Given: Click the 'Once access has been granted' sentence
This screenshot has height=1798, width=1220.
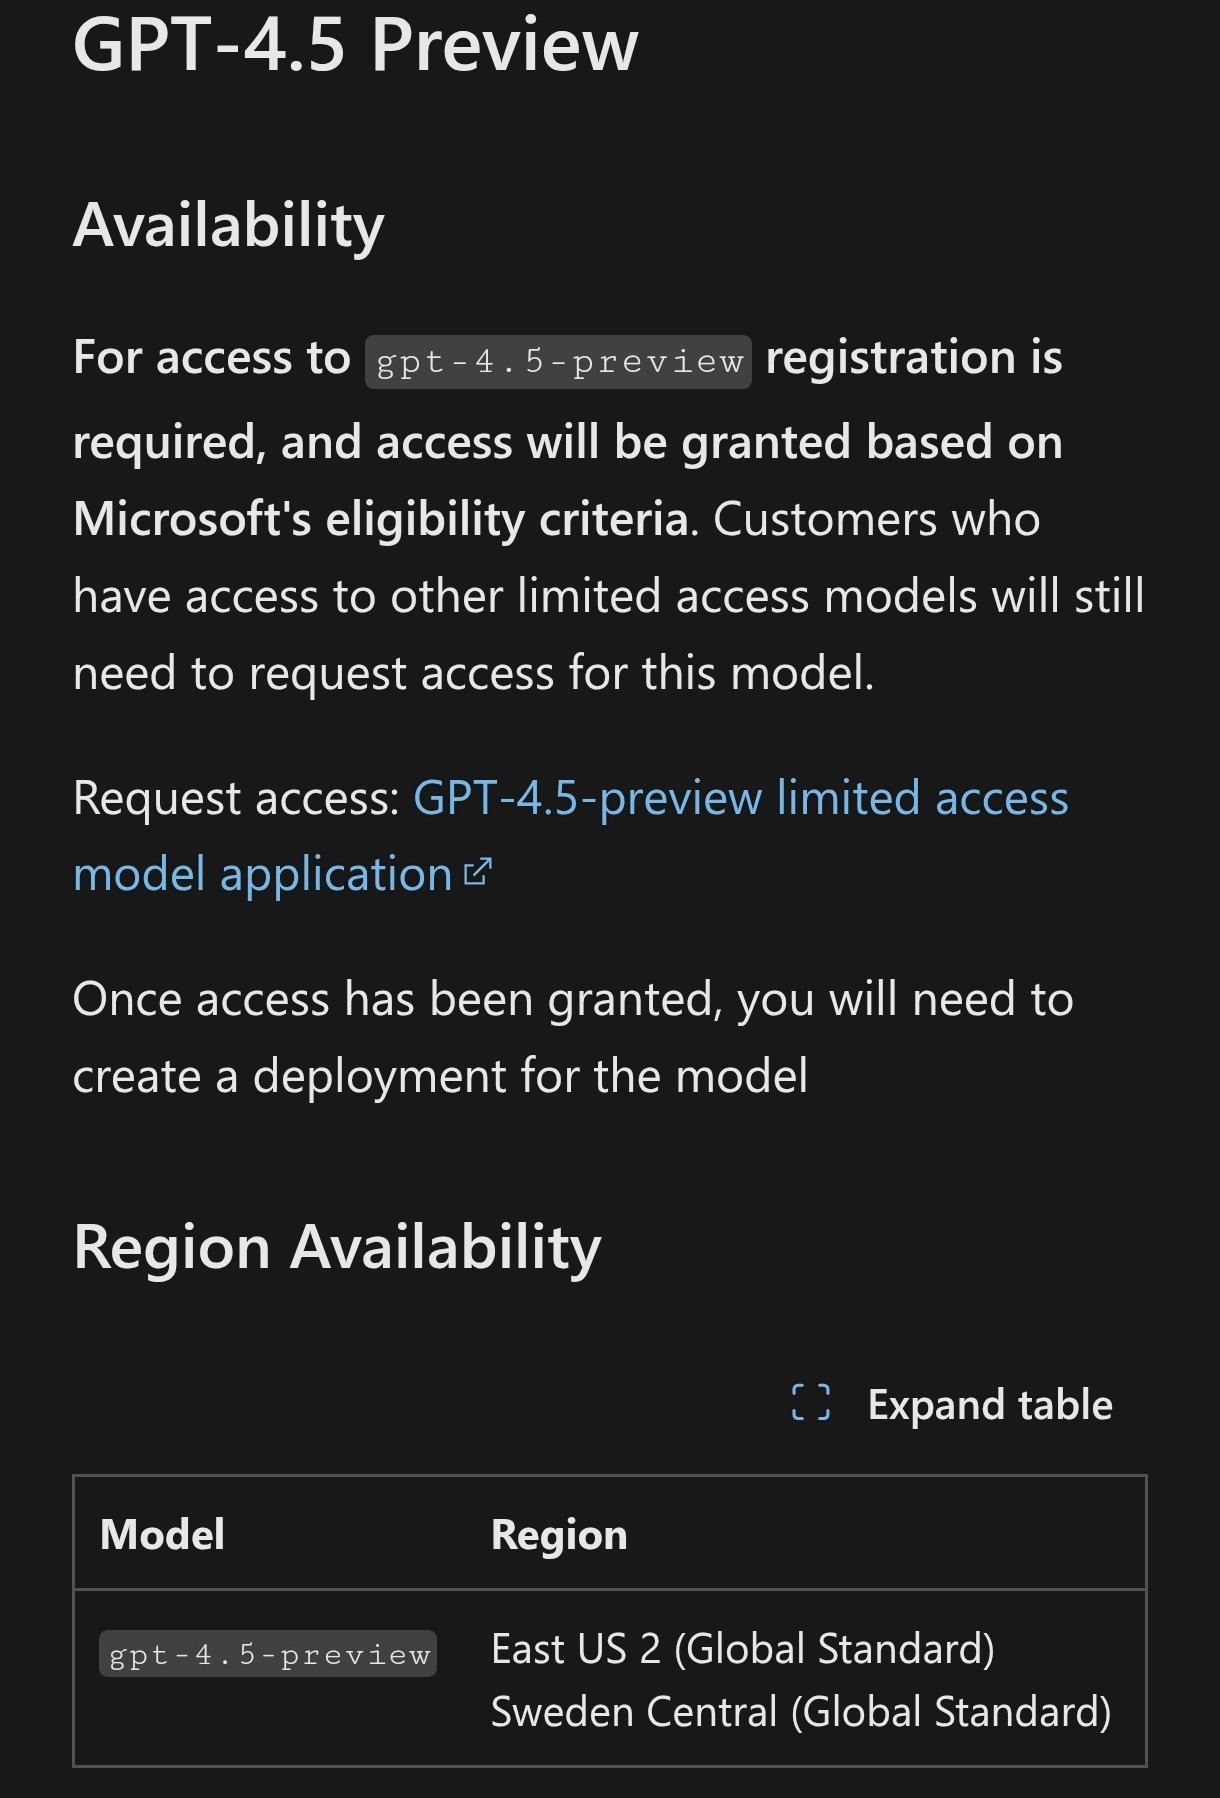Looking at the screenshot, I should click(573, 999).
